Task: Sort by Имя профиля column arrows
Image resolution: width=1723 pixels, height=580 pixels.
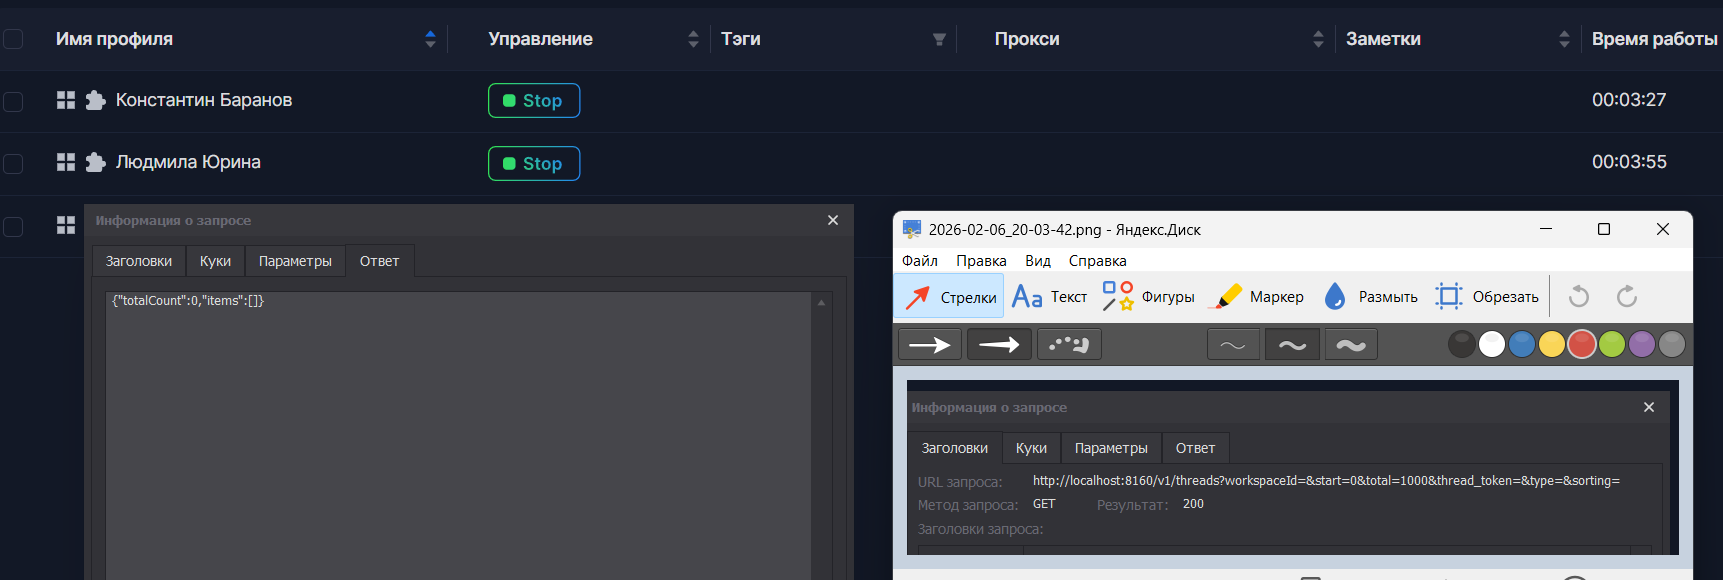Action: [430, 39]
